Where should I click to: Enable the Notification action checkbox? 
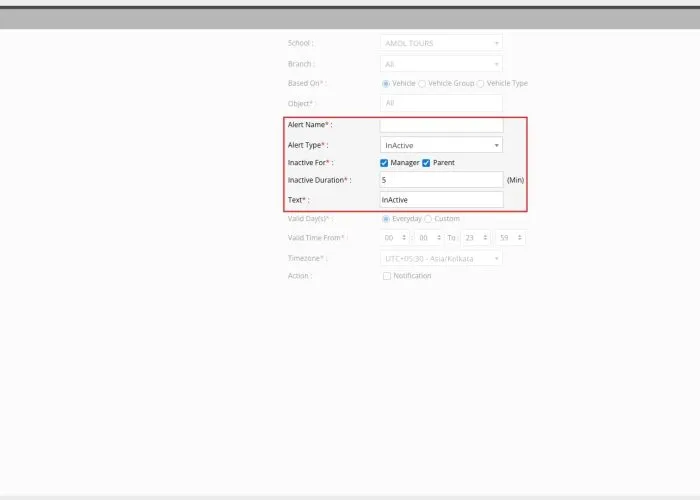tap(387, 276)
